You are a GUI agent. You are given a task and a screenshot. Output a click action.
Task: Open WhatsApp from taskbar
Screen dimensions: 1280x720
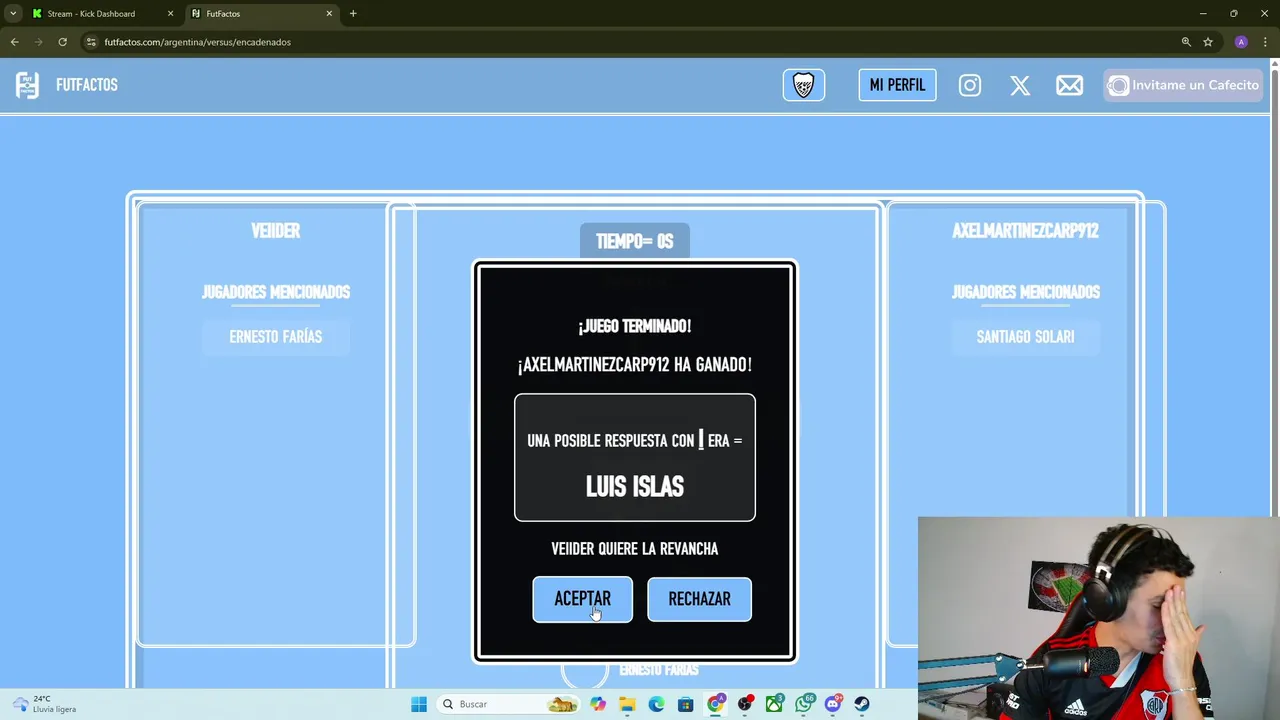tap(804, 704)
